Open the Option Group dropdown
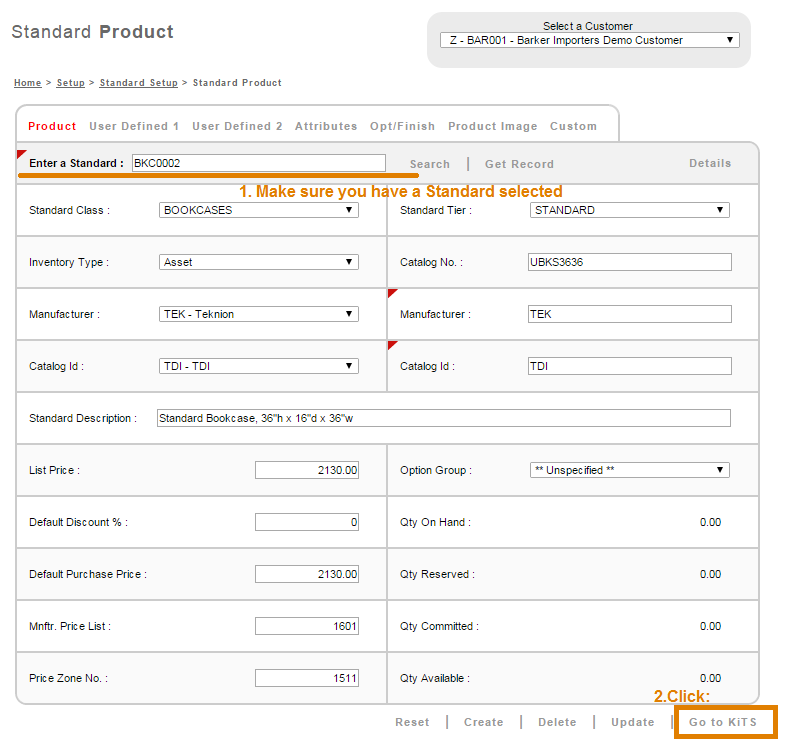Screen dimensions: 788x741 (x=629, y=470)
